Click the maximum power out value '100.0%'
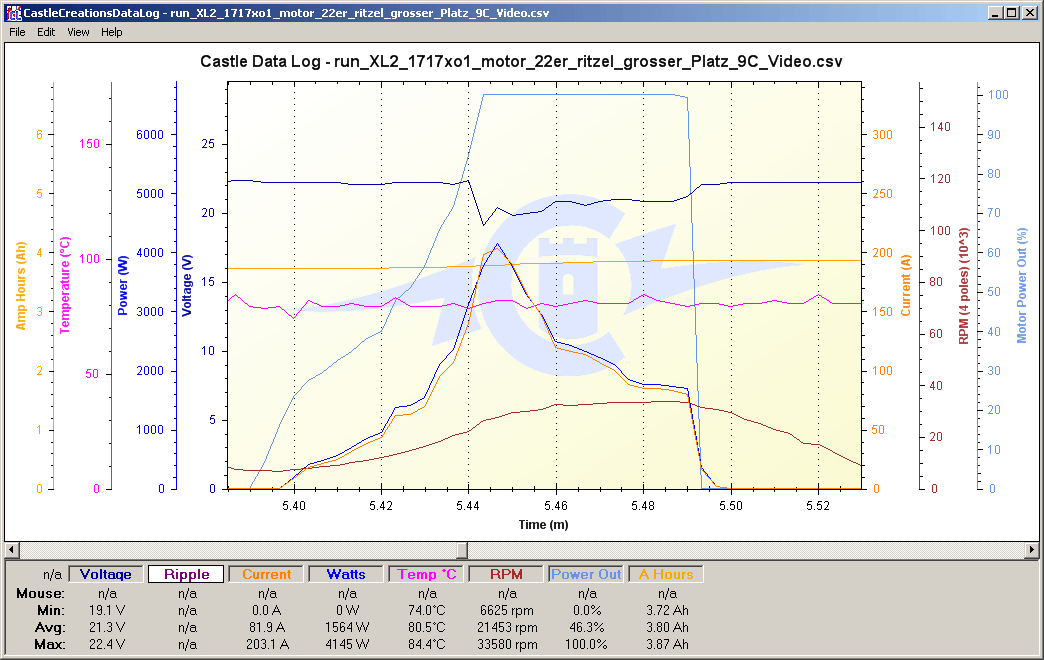1044x660 pixels. 587,644
